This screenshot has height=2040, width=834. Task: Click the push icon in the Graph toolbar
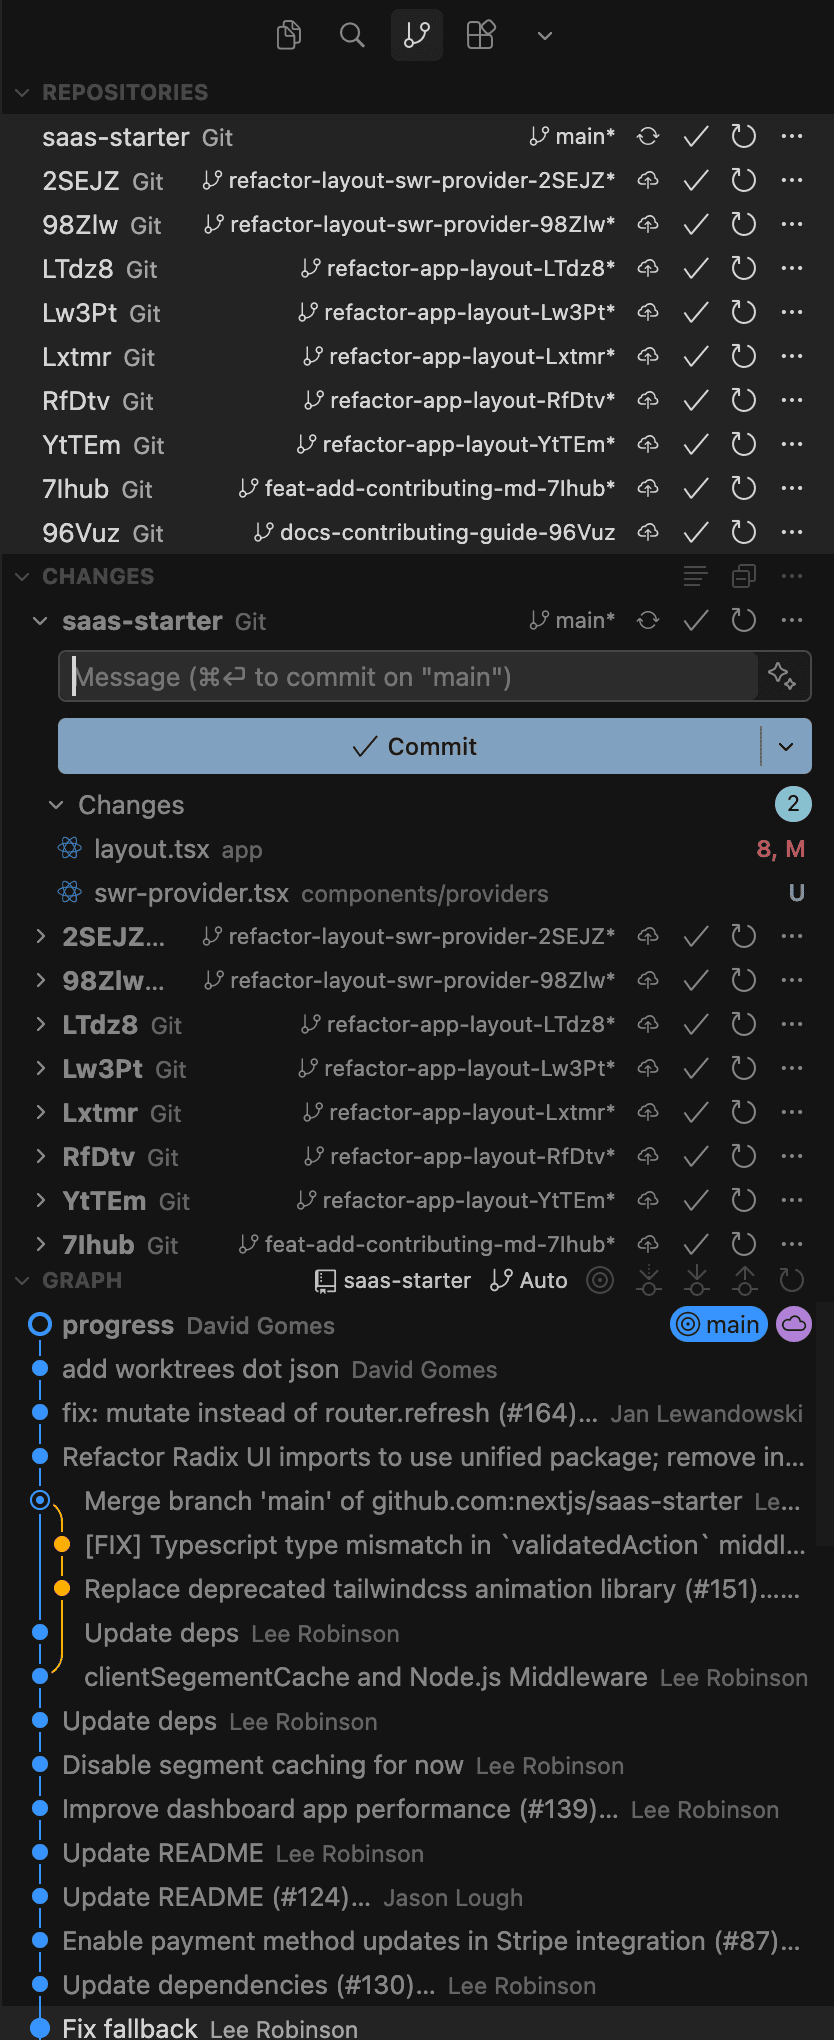[743, 1280]
